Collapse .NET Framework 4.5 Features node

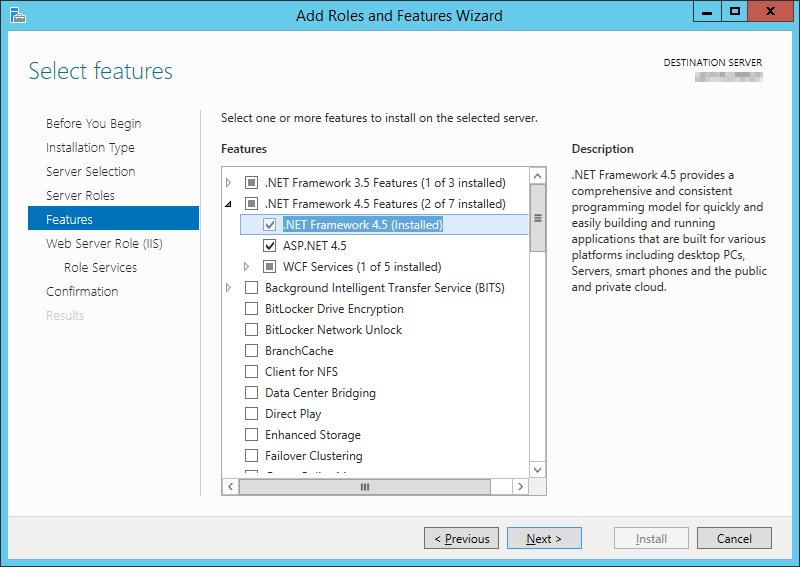[229, 204]
